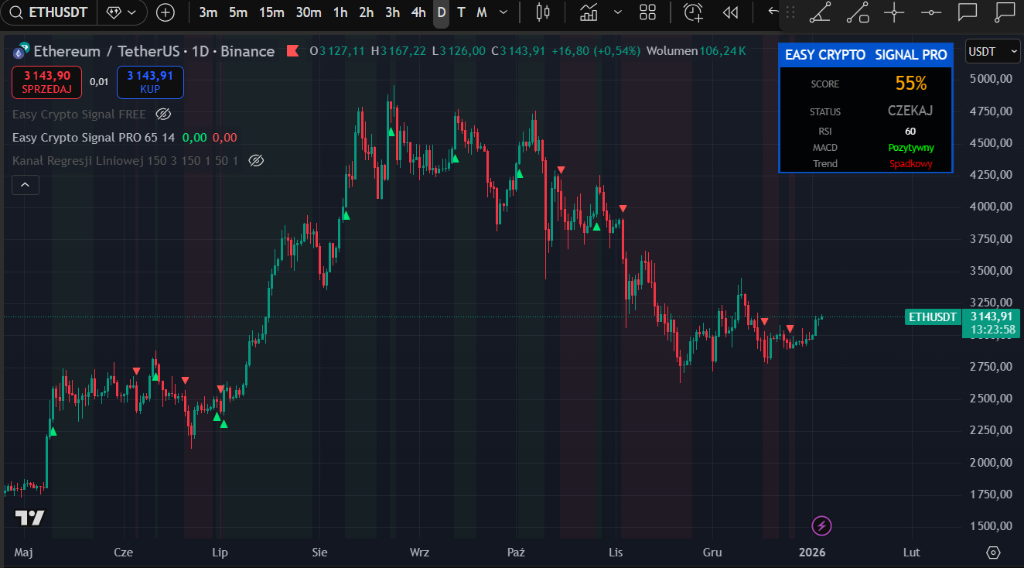Switch to the 3m timeframe
This screenshot has width=1024, height=568.
click(208, 12)
